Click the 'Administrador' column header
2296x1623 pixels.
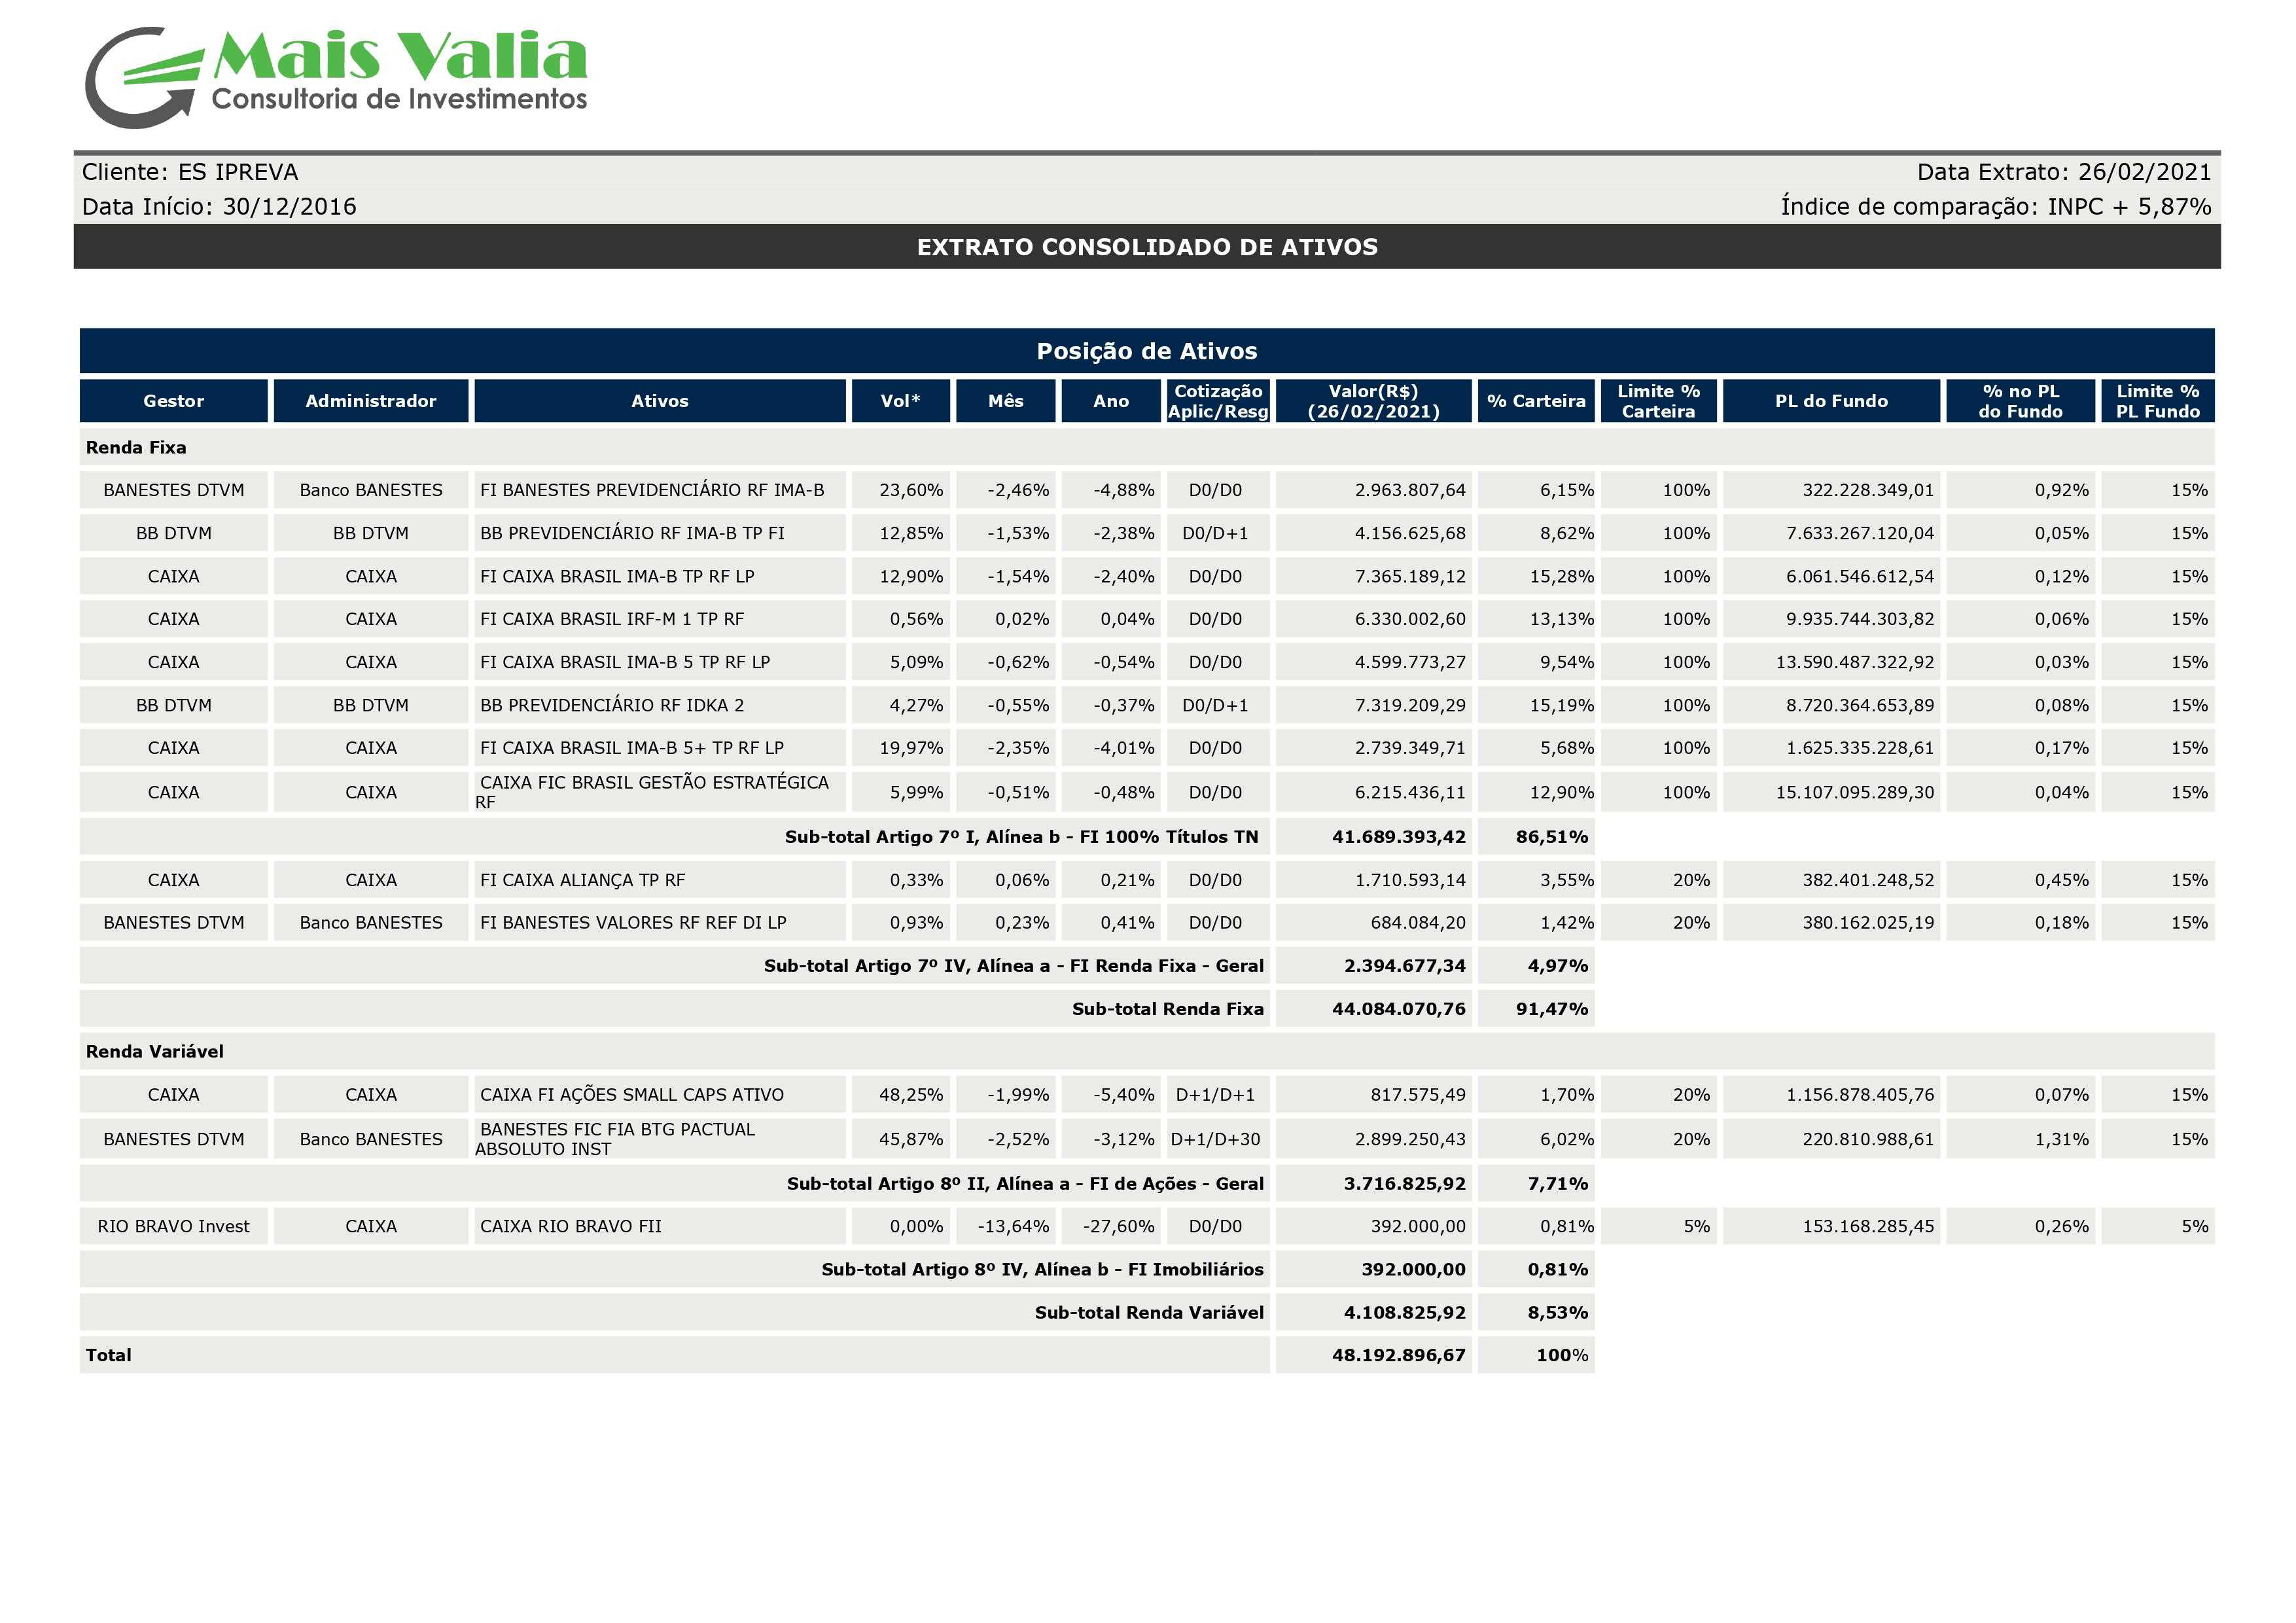(371, 401)
